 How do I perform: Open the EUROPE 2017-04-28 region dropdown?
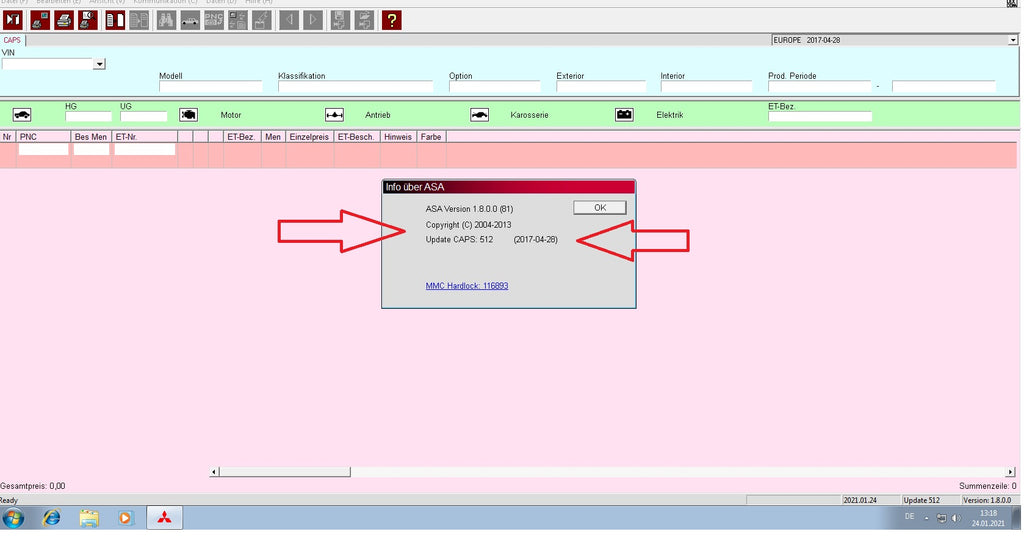[1014, 40]
